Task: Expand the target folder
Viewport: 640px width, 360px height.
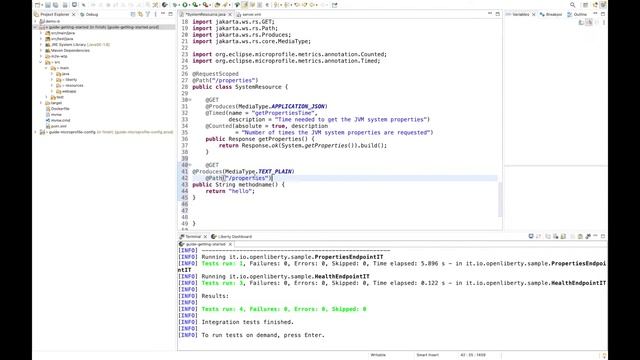Action: pyautogui.click(x=41, y=103)
